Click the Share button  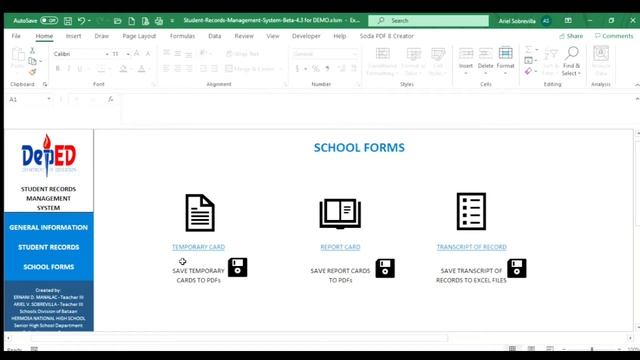coord(571,36)
